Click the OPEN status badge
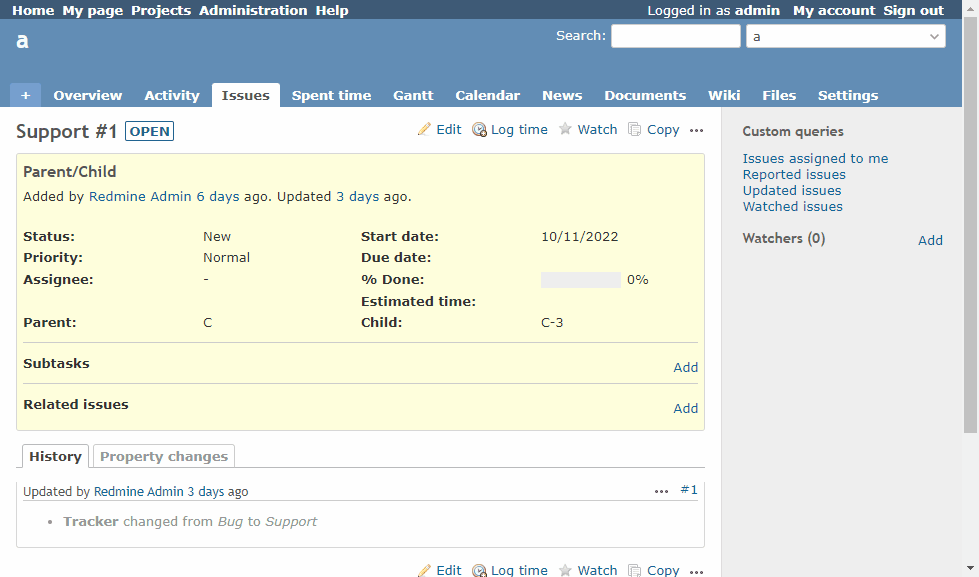Image resolution: width=979 pixels, height=577 pixels. (149, 131)
